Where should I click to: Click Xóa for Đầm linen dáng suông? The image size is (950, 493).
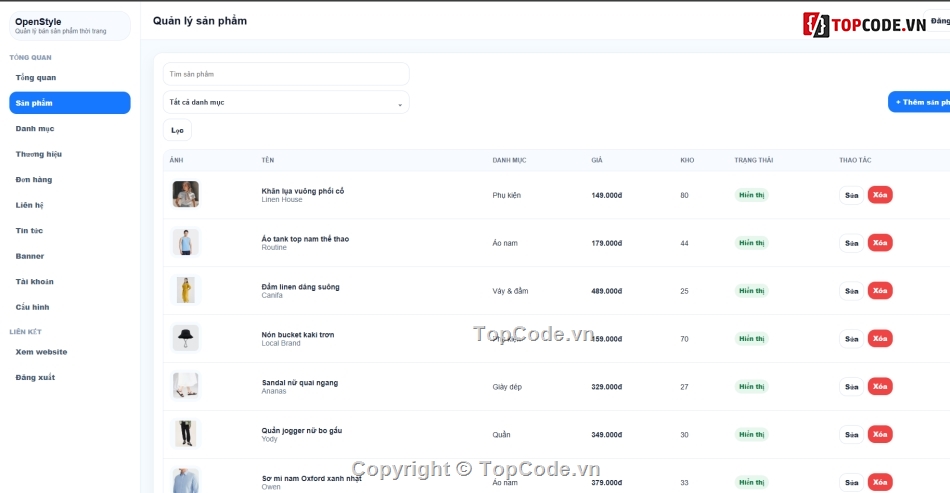click(x=880, y=291)
